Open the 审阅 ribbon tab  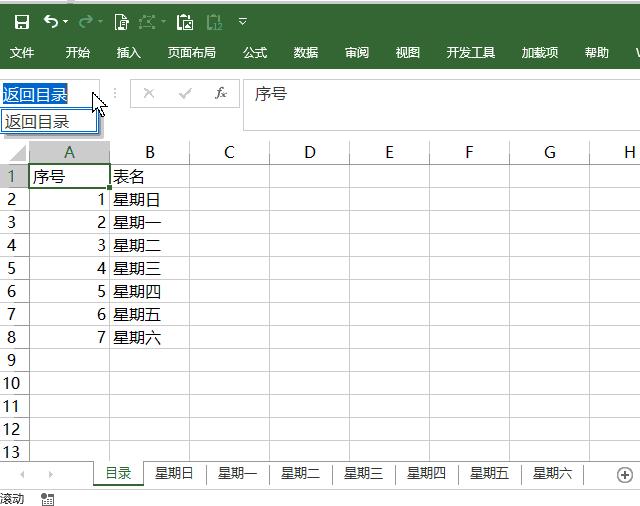357,52
